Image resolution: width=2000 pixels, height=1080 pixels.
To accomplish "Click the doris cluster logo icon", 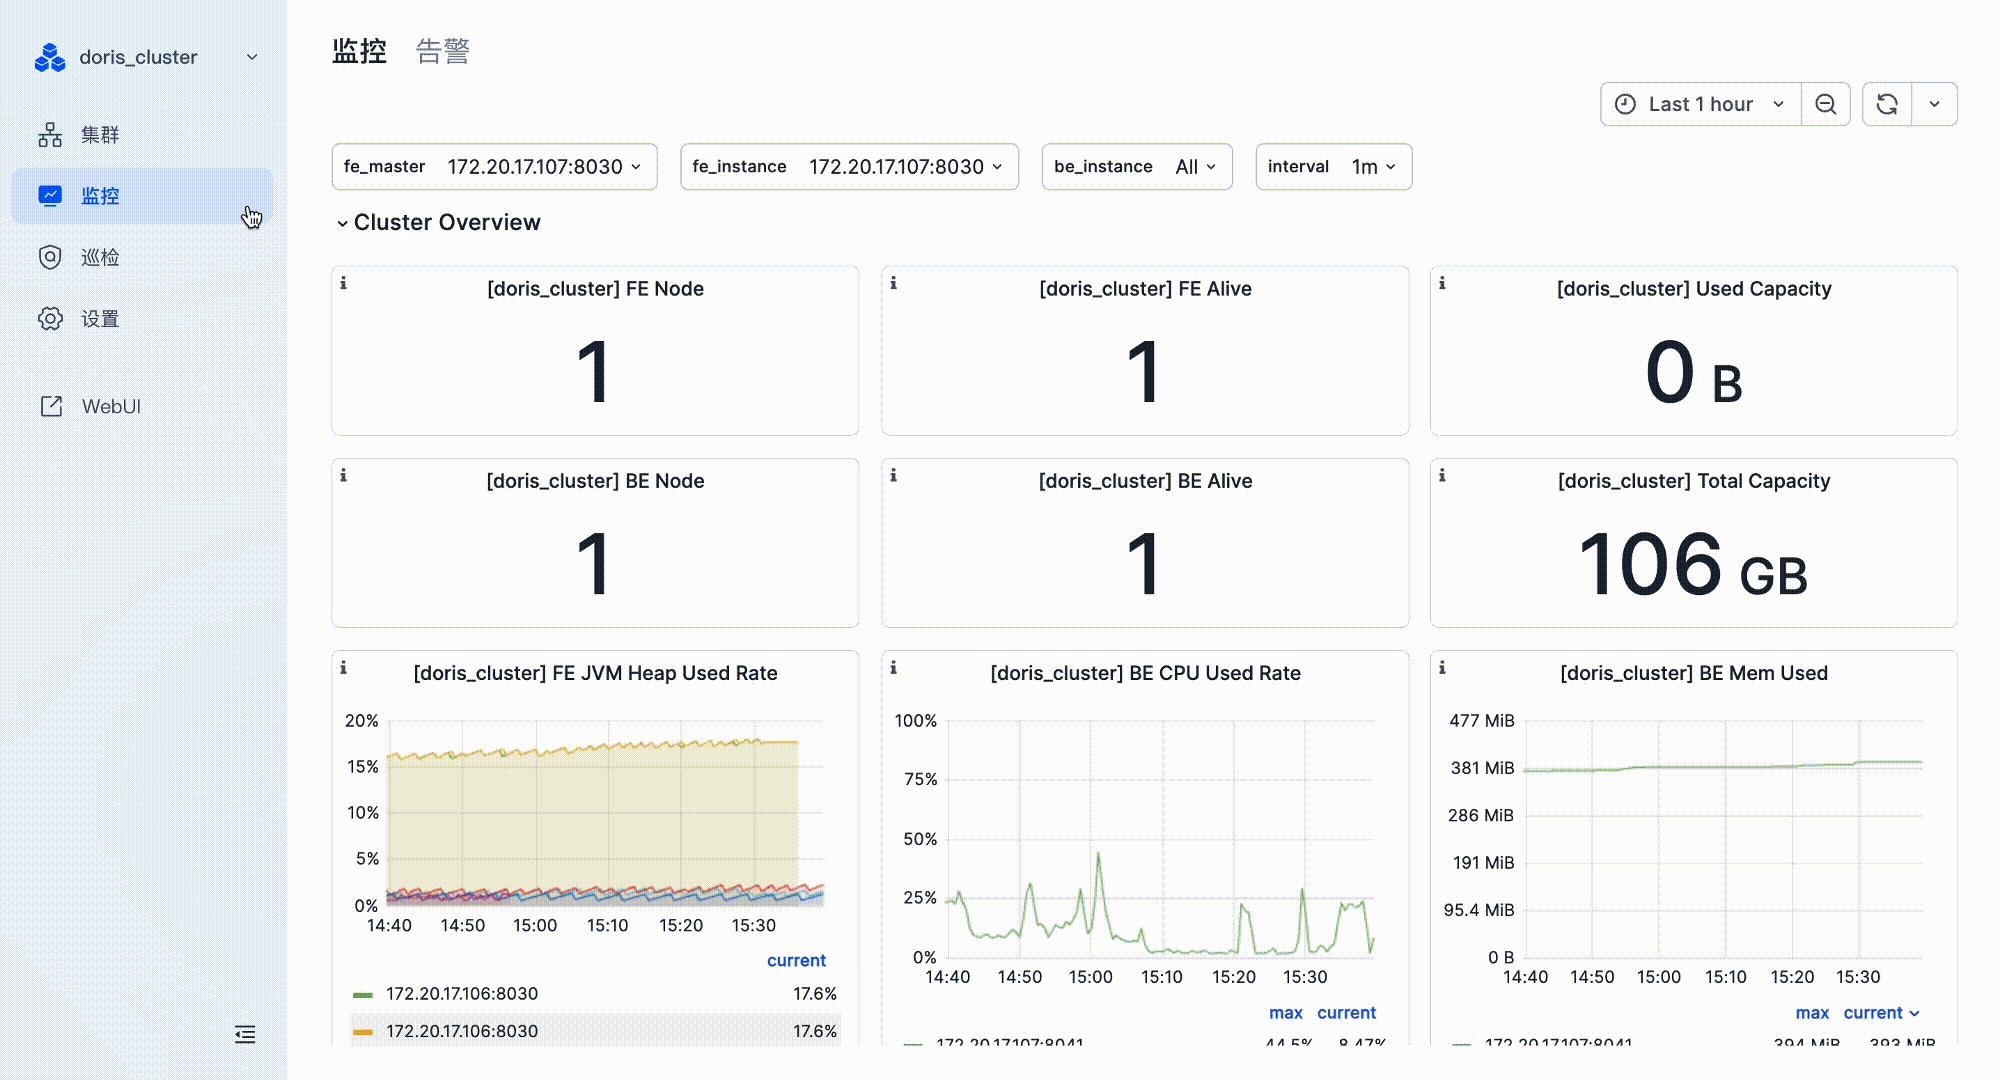I will 49,58.
